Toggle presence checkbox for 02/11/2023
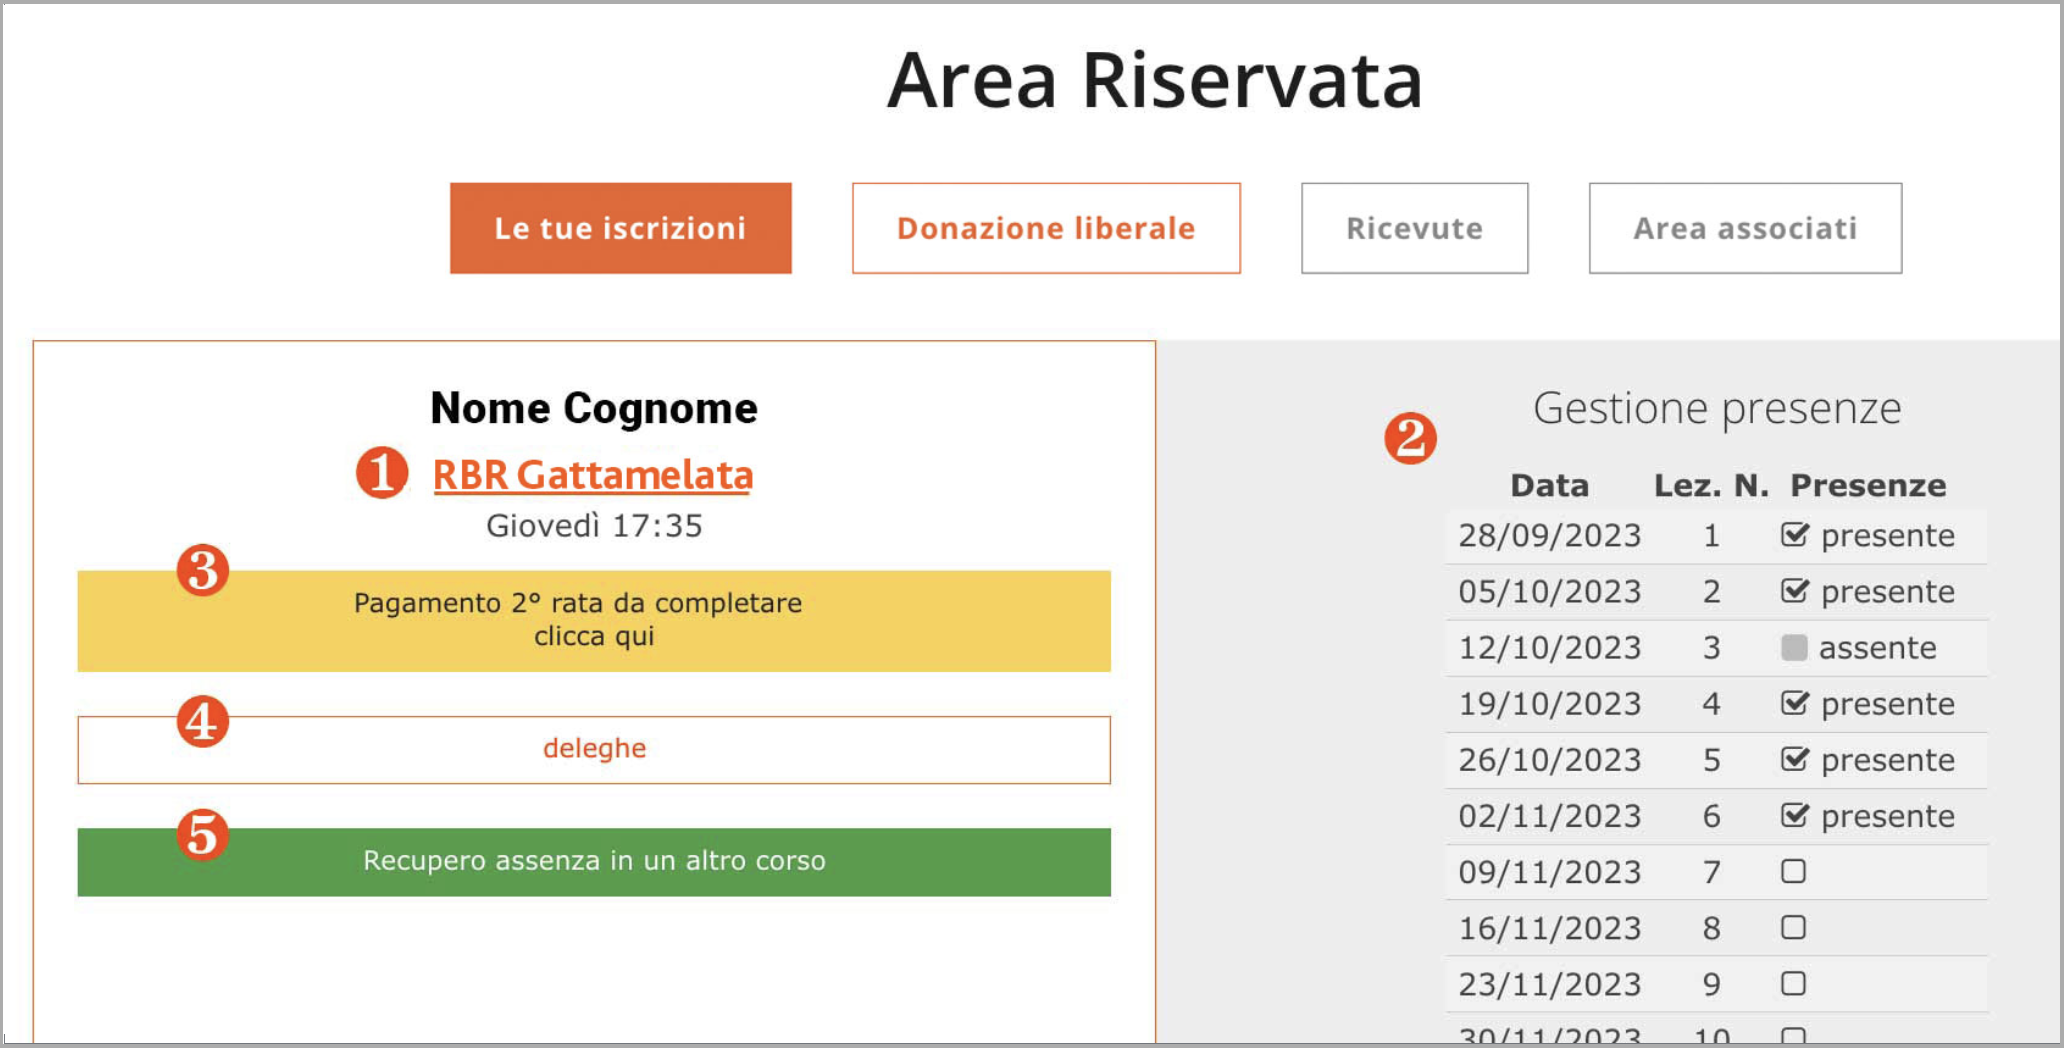 [1794, 816]
